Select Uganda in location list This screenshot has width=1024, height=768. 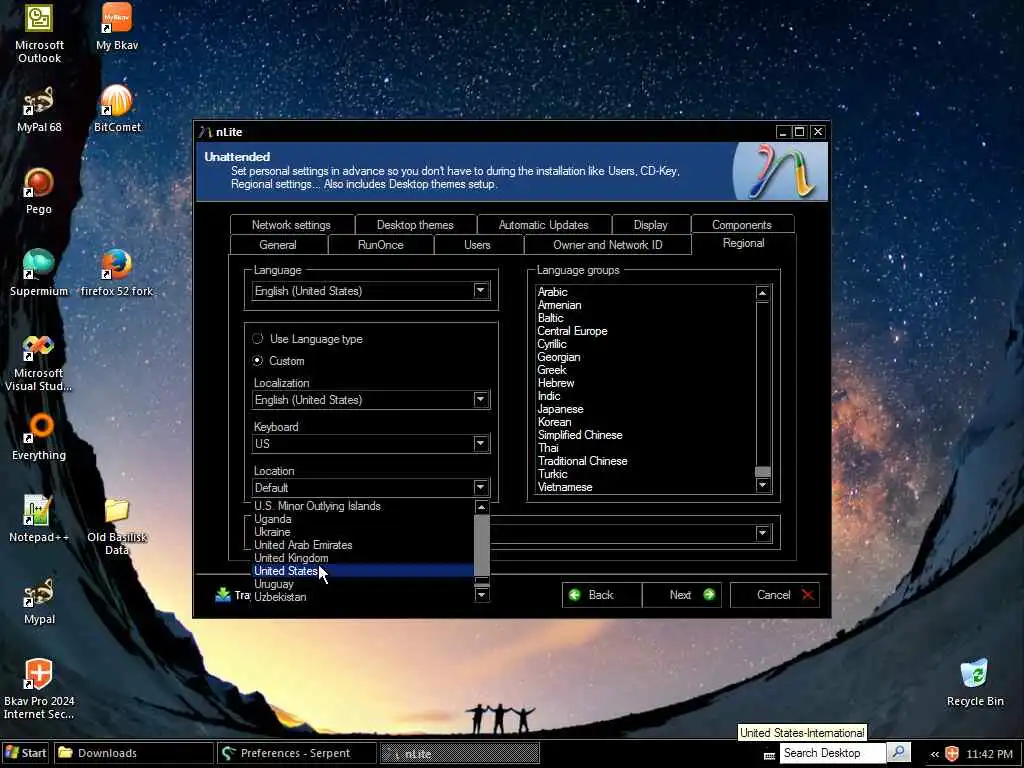coord(362,519)
